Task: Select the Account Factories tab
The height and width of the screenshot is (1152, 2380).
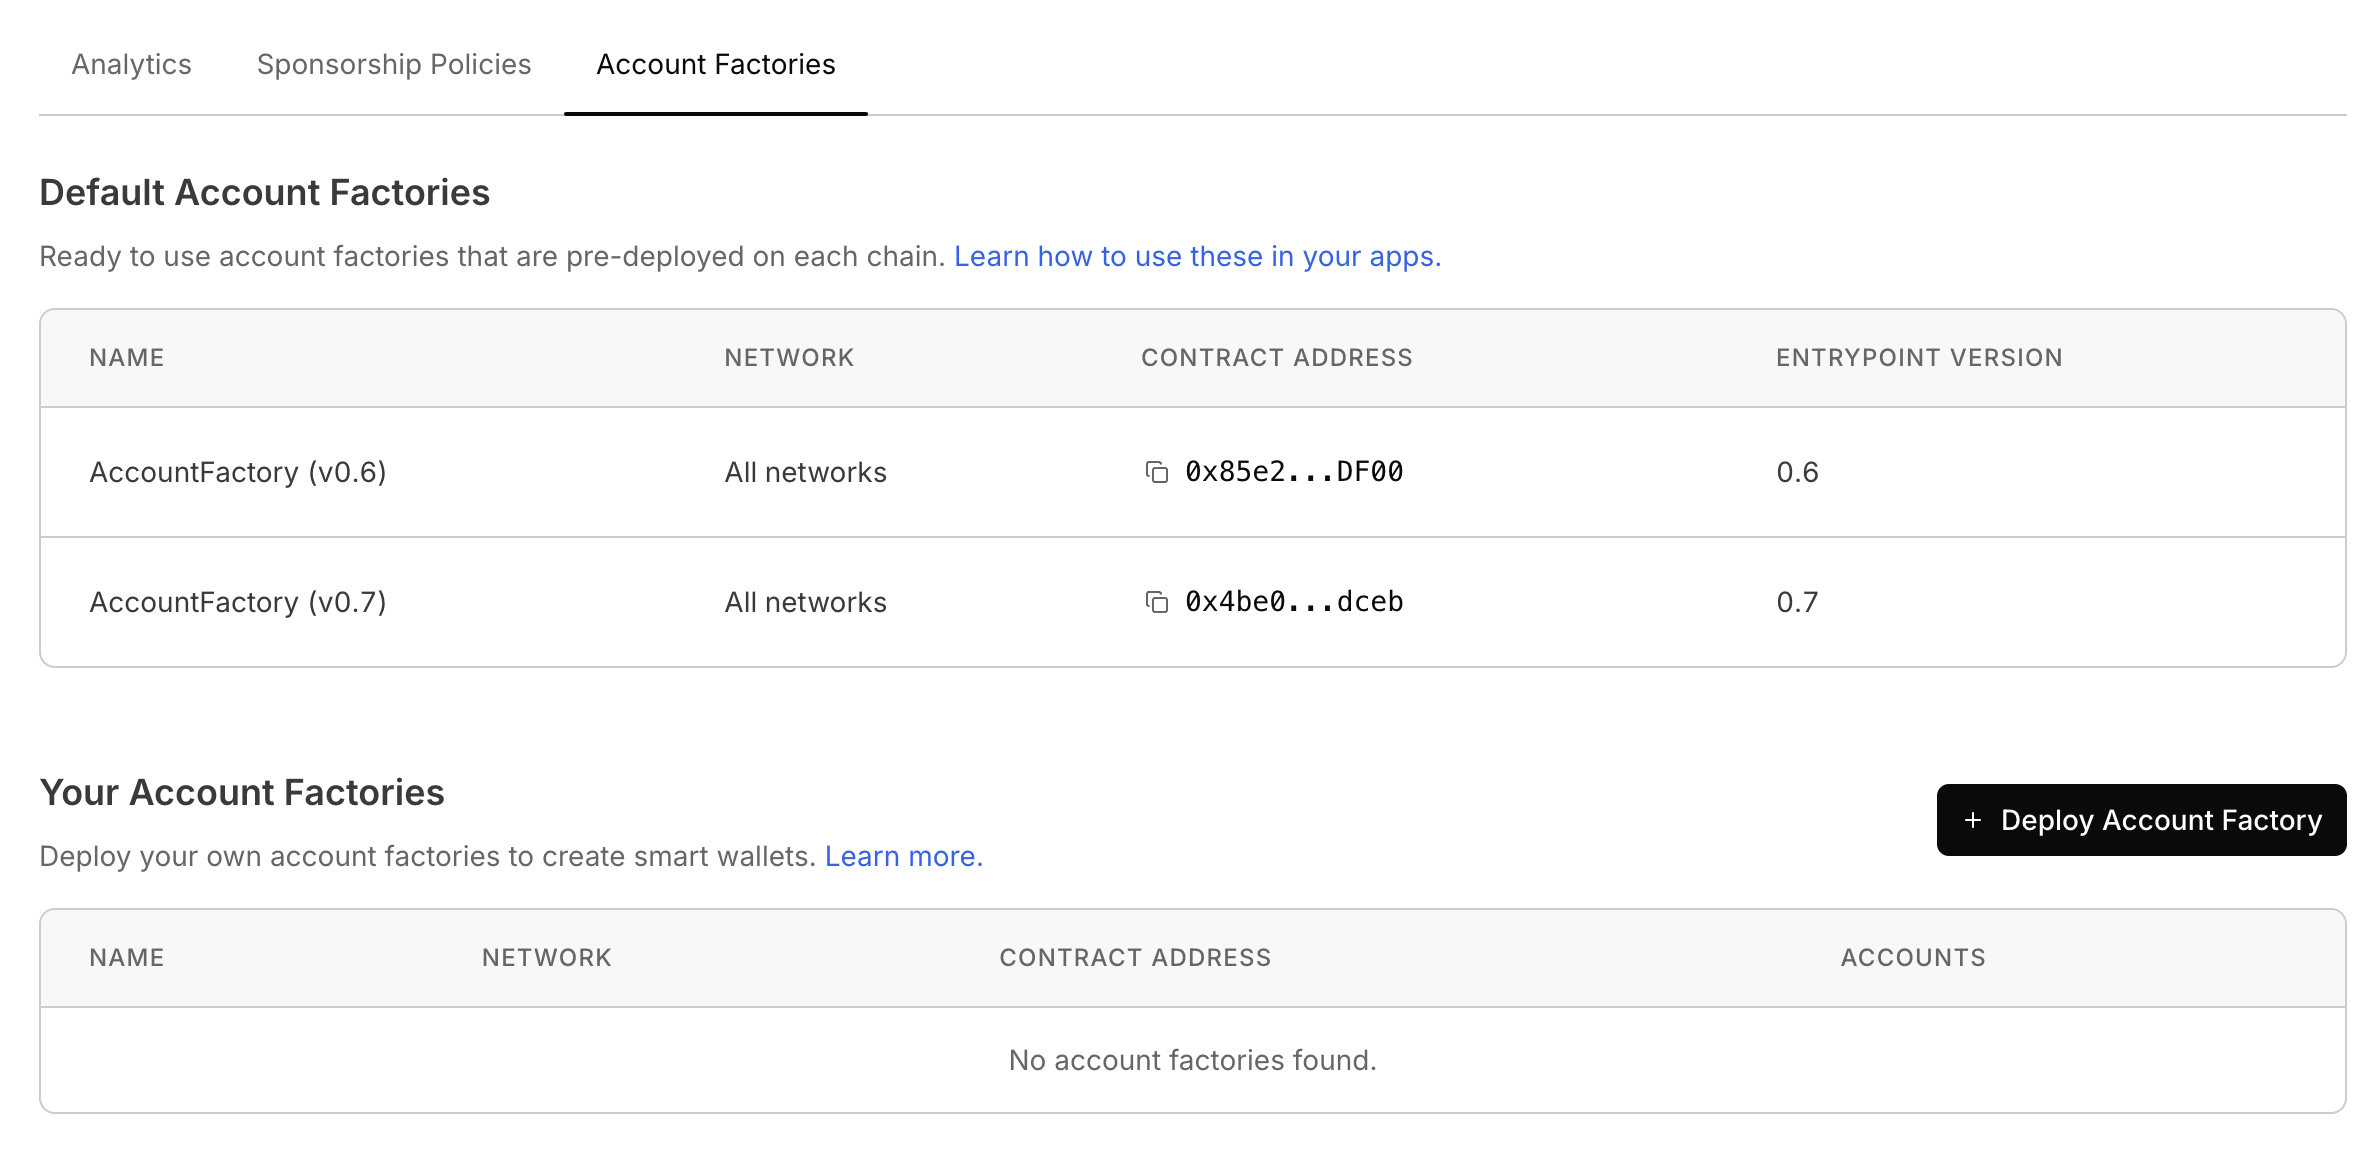Action: (x=715, y=64)
